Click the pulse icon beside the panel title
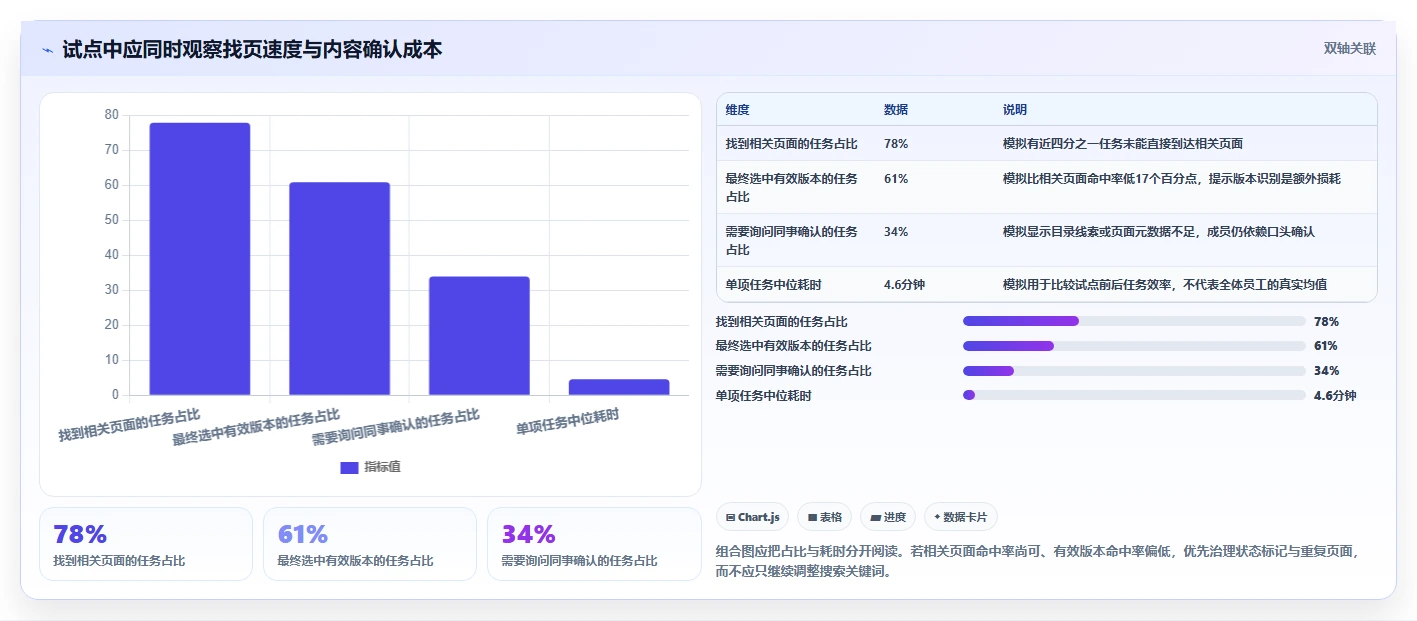 [x=47, y=50]
